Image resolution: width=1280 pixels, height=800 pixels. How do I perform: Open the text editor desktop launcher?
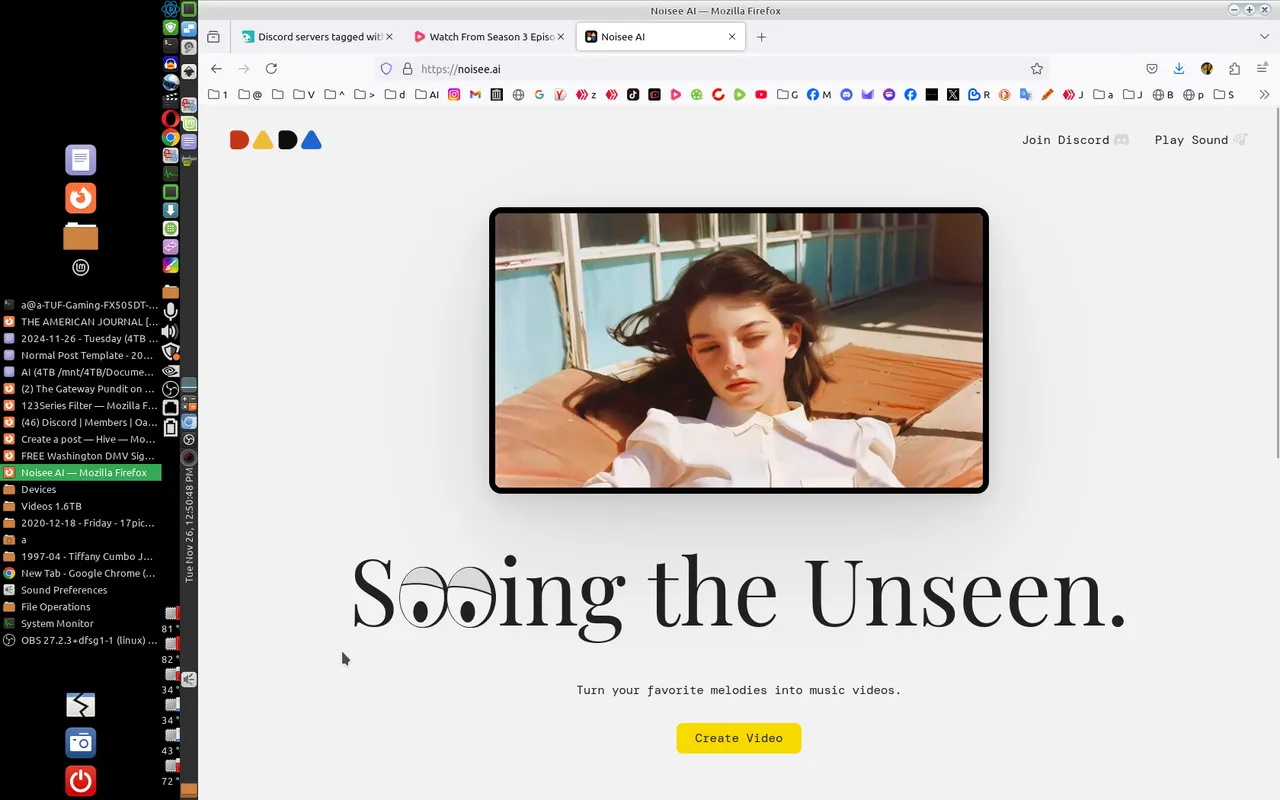[x=81, y=160]
